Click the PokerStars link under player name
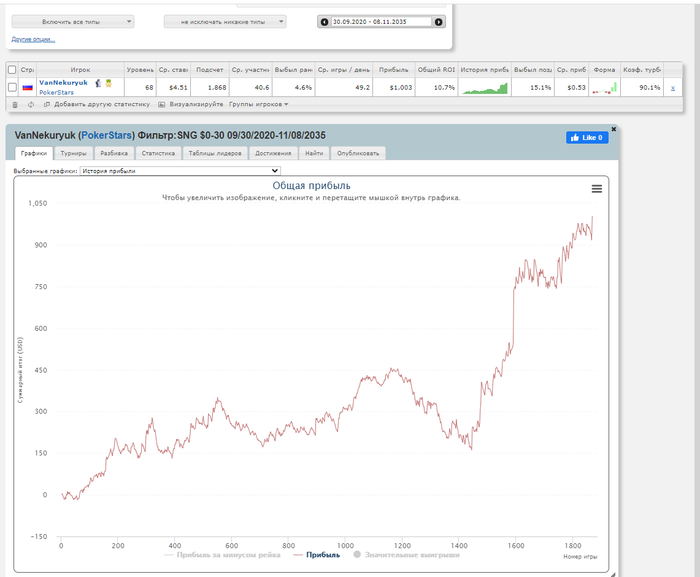The height and width of the screenshot is (577, 700). [57, 92]
